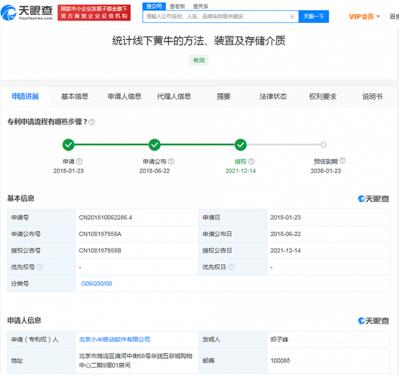Click the help icon beside 优先权日 label
This screenshot has width=399, height=375.
[x=231, y=267]
